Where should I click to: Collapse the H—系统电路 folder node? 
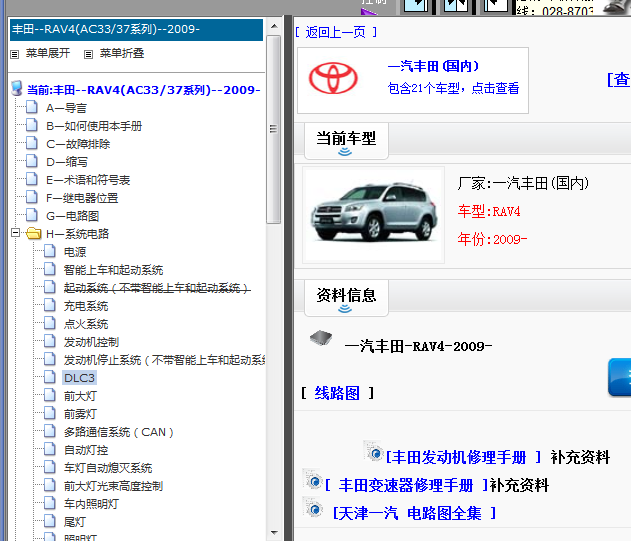click(x=15, y=233)
